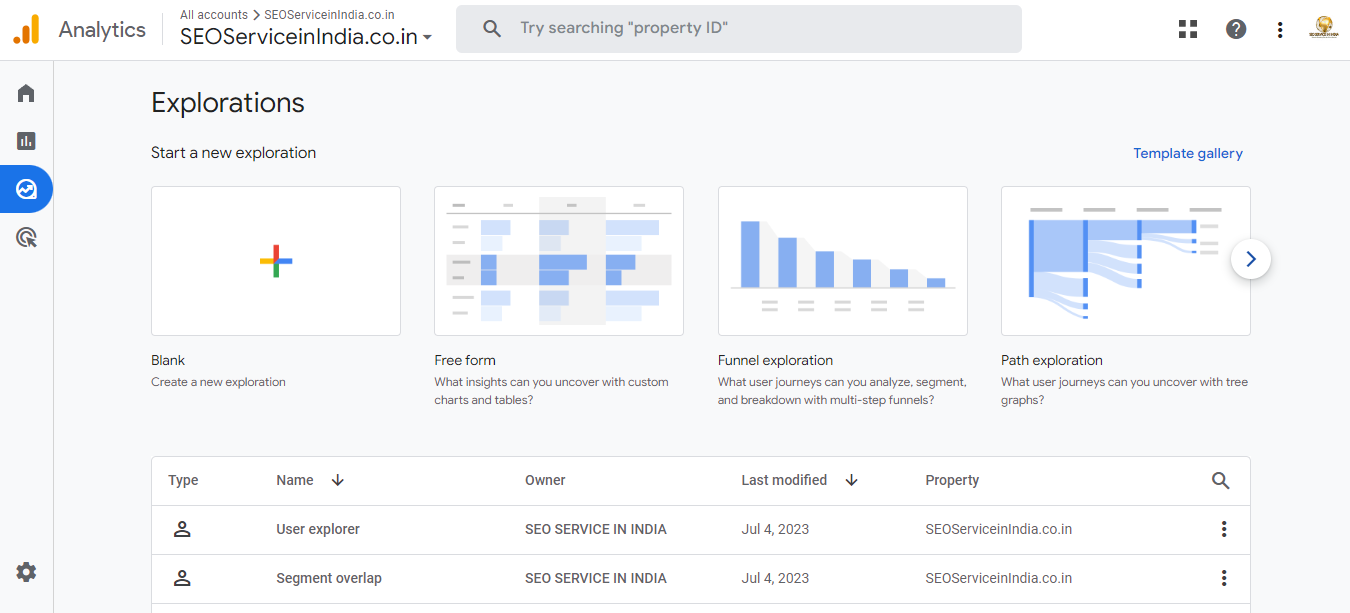Open more options for User explorer row
Screen dimensions: 1350x613
[x=1223, y=529]
